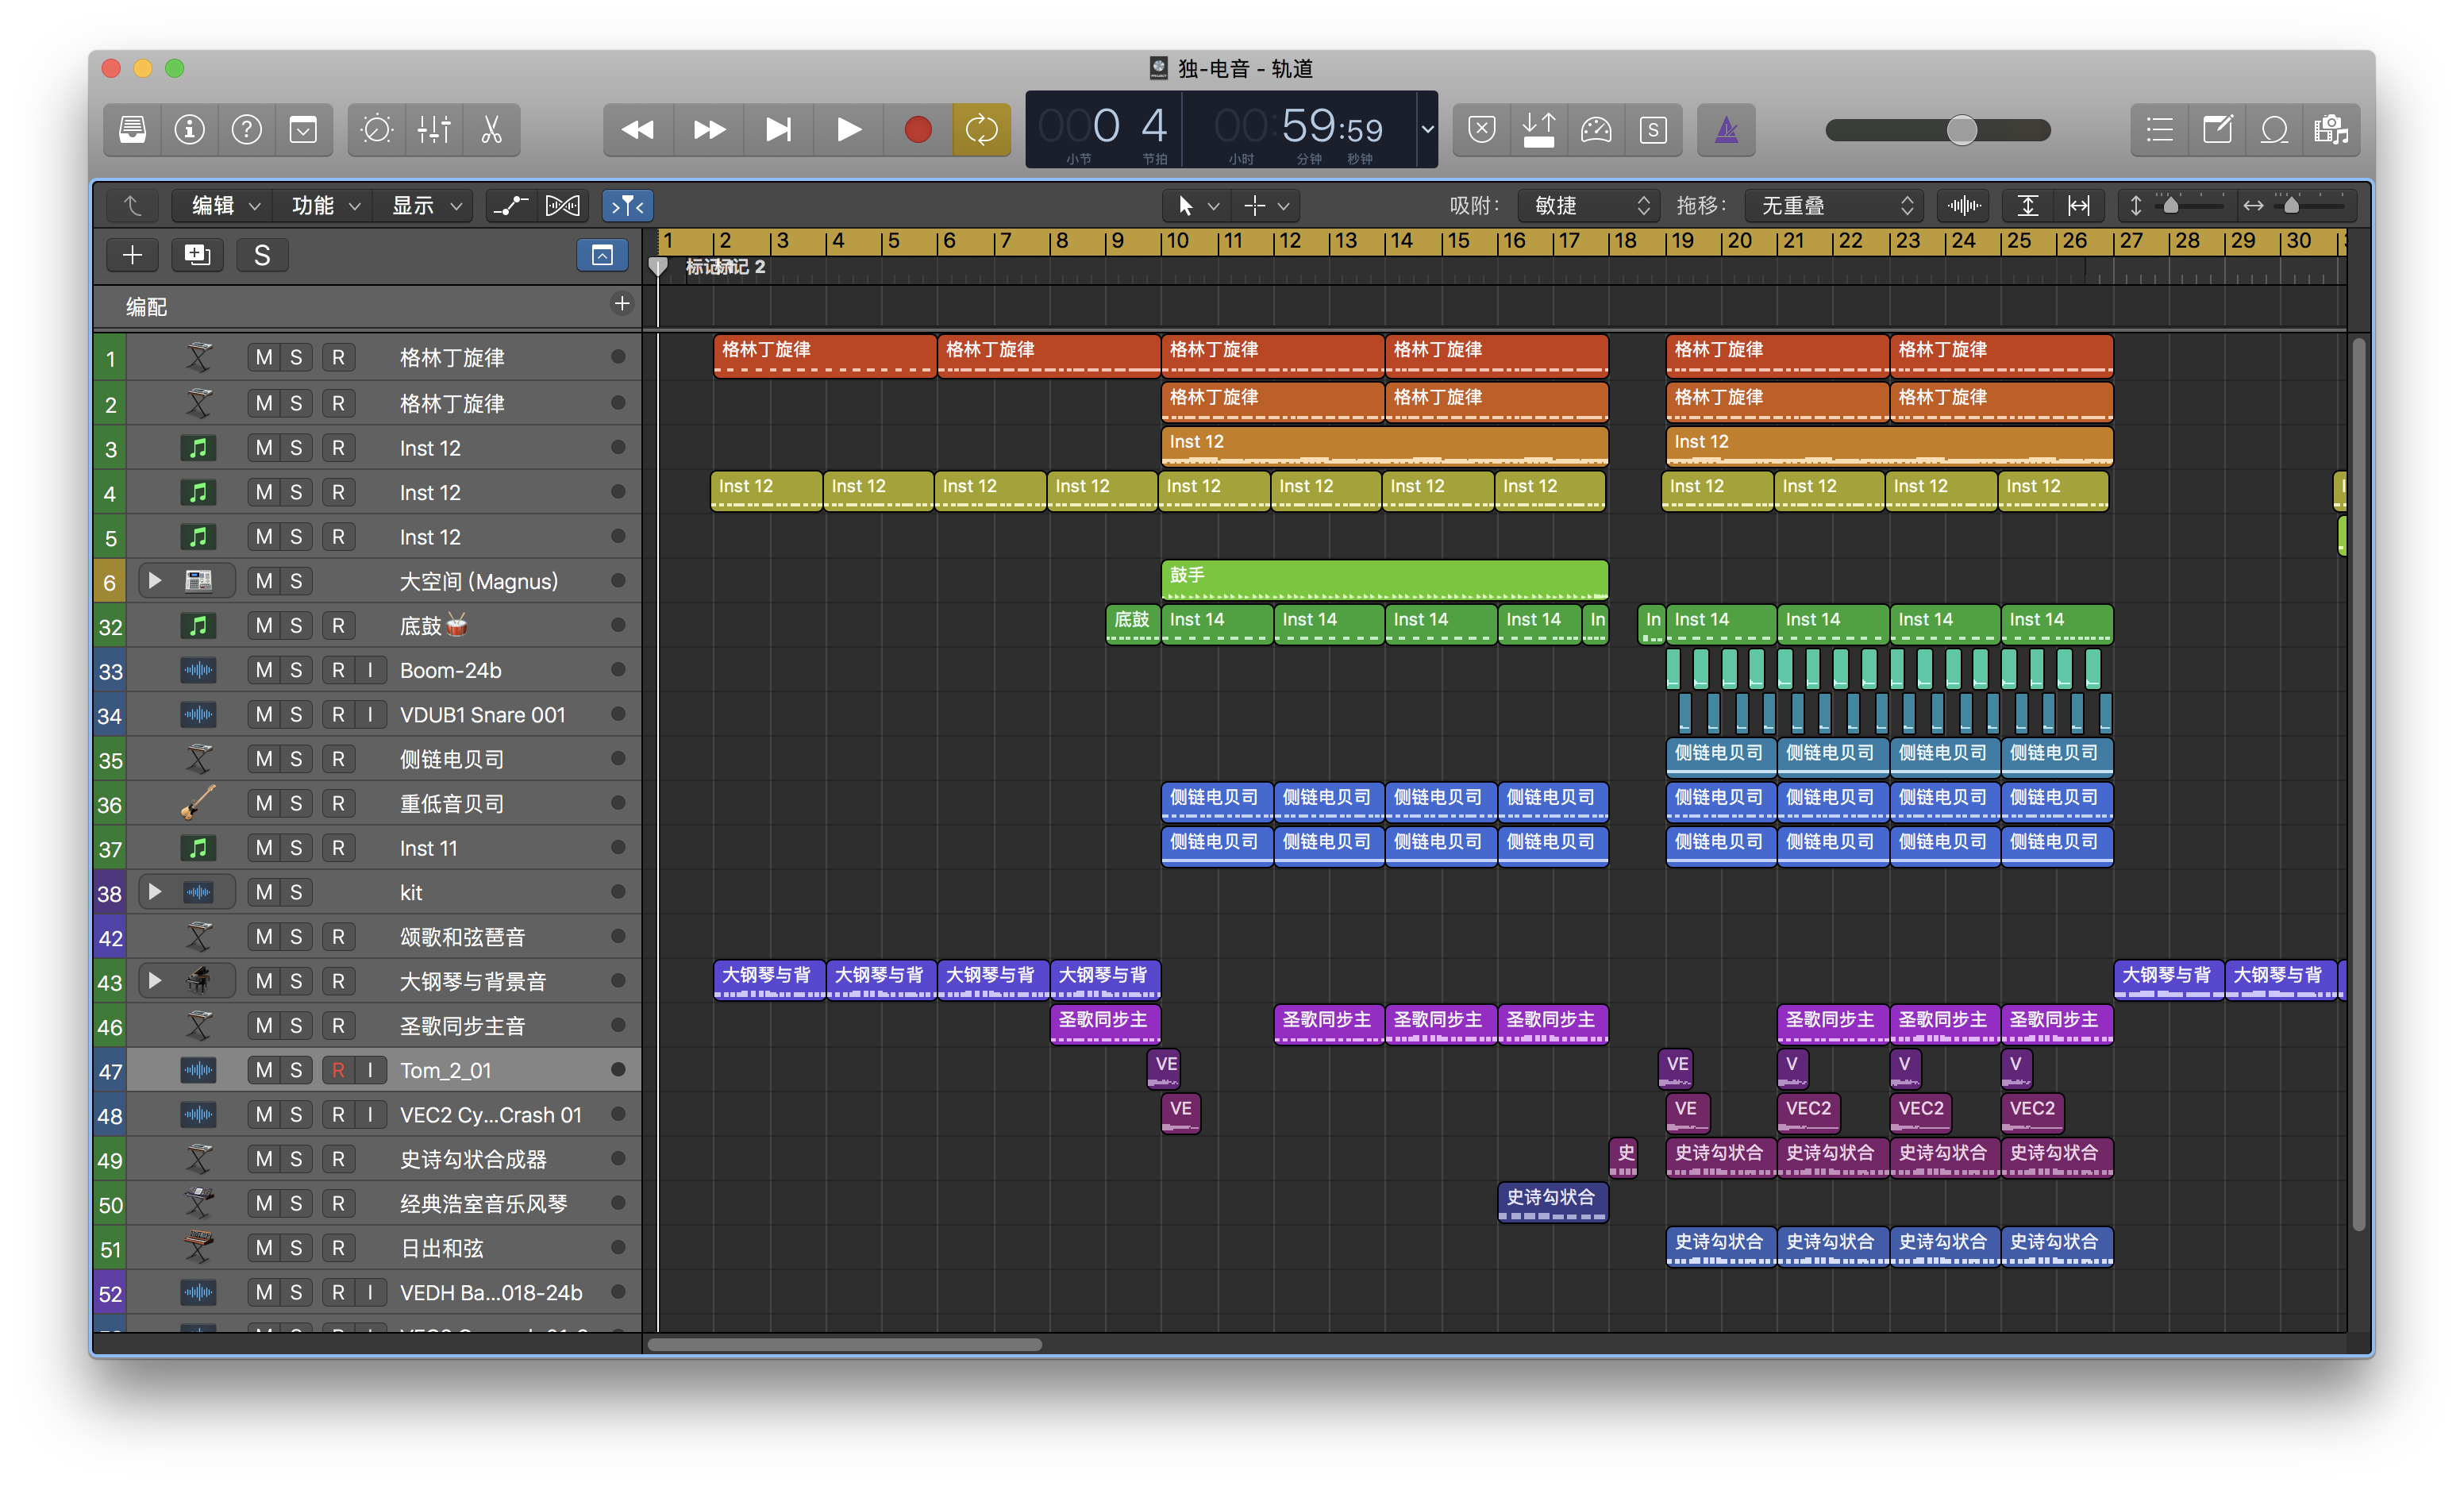Open the 功能 menu

coord(324,206)
